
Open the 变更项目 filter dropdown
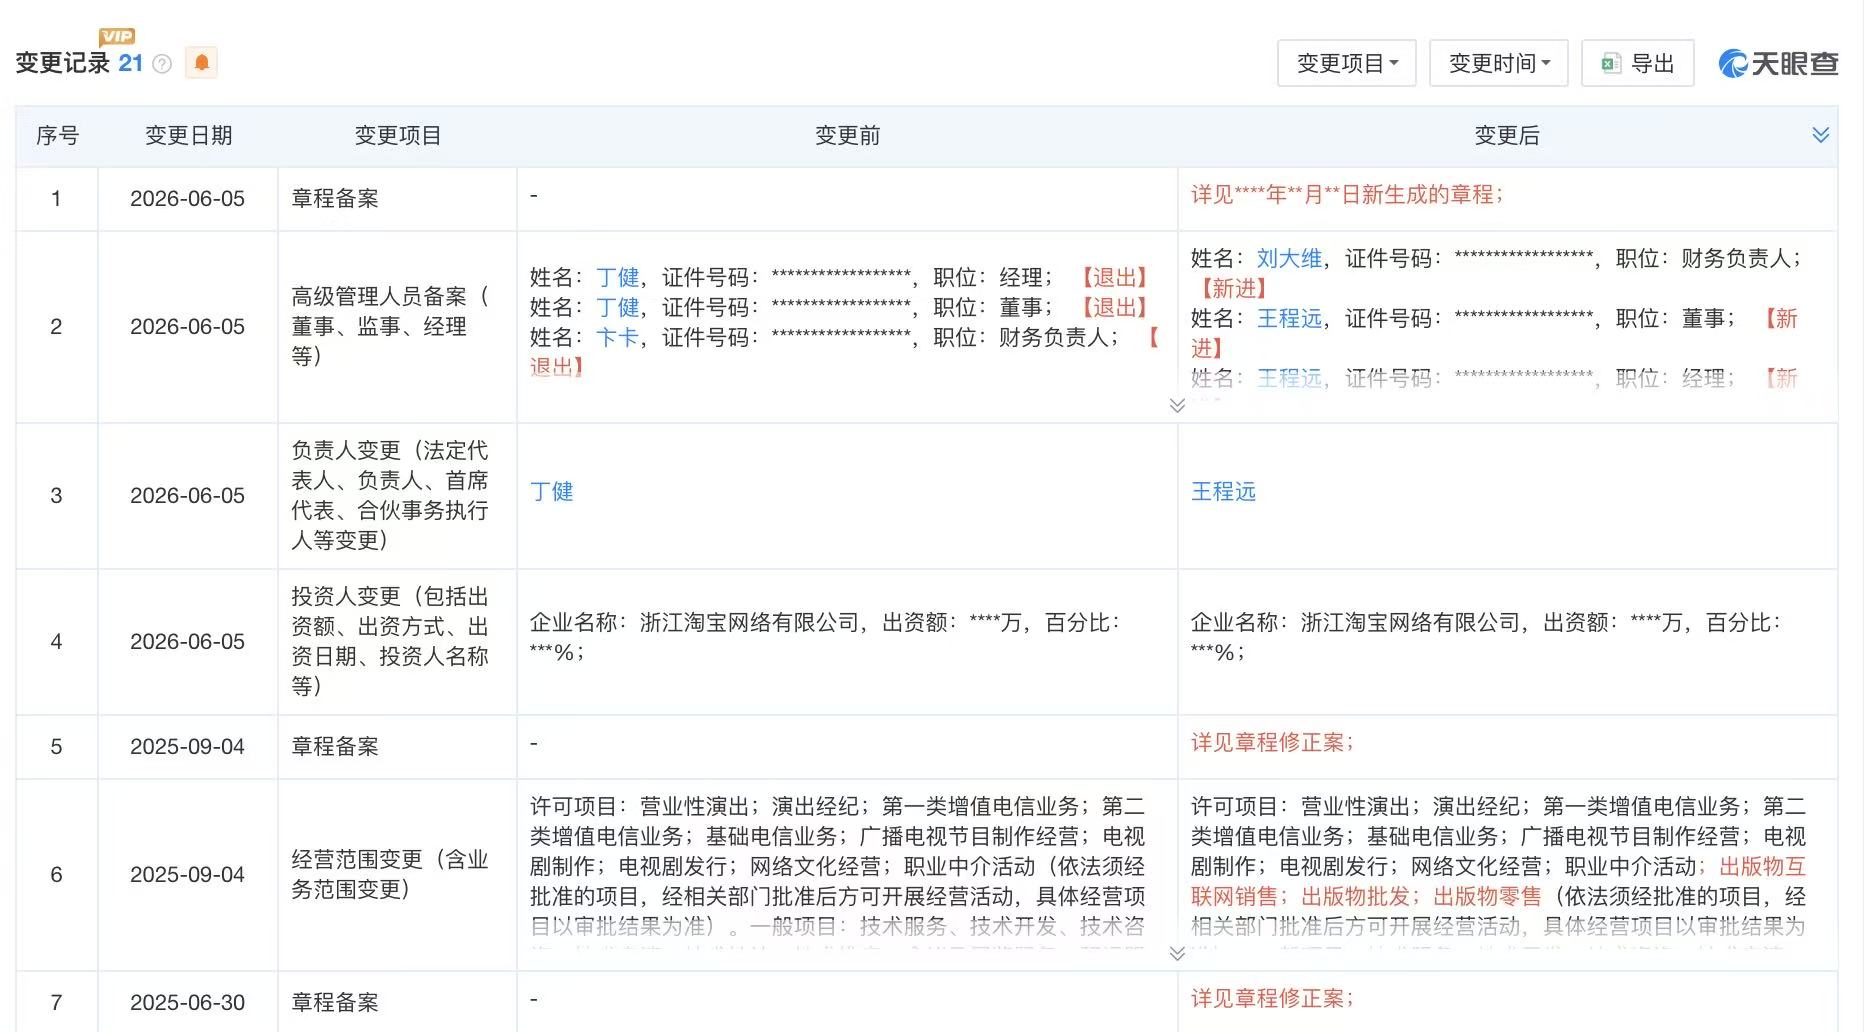(1346, 63)
